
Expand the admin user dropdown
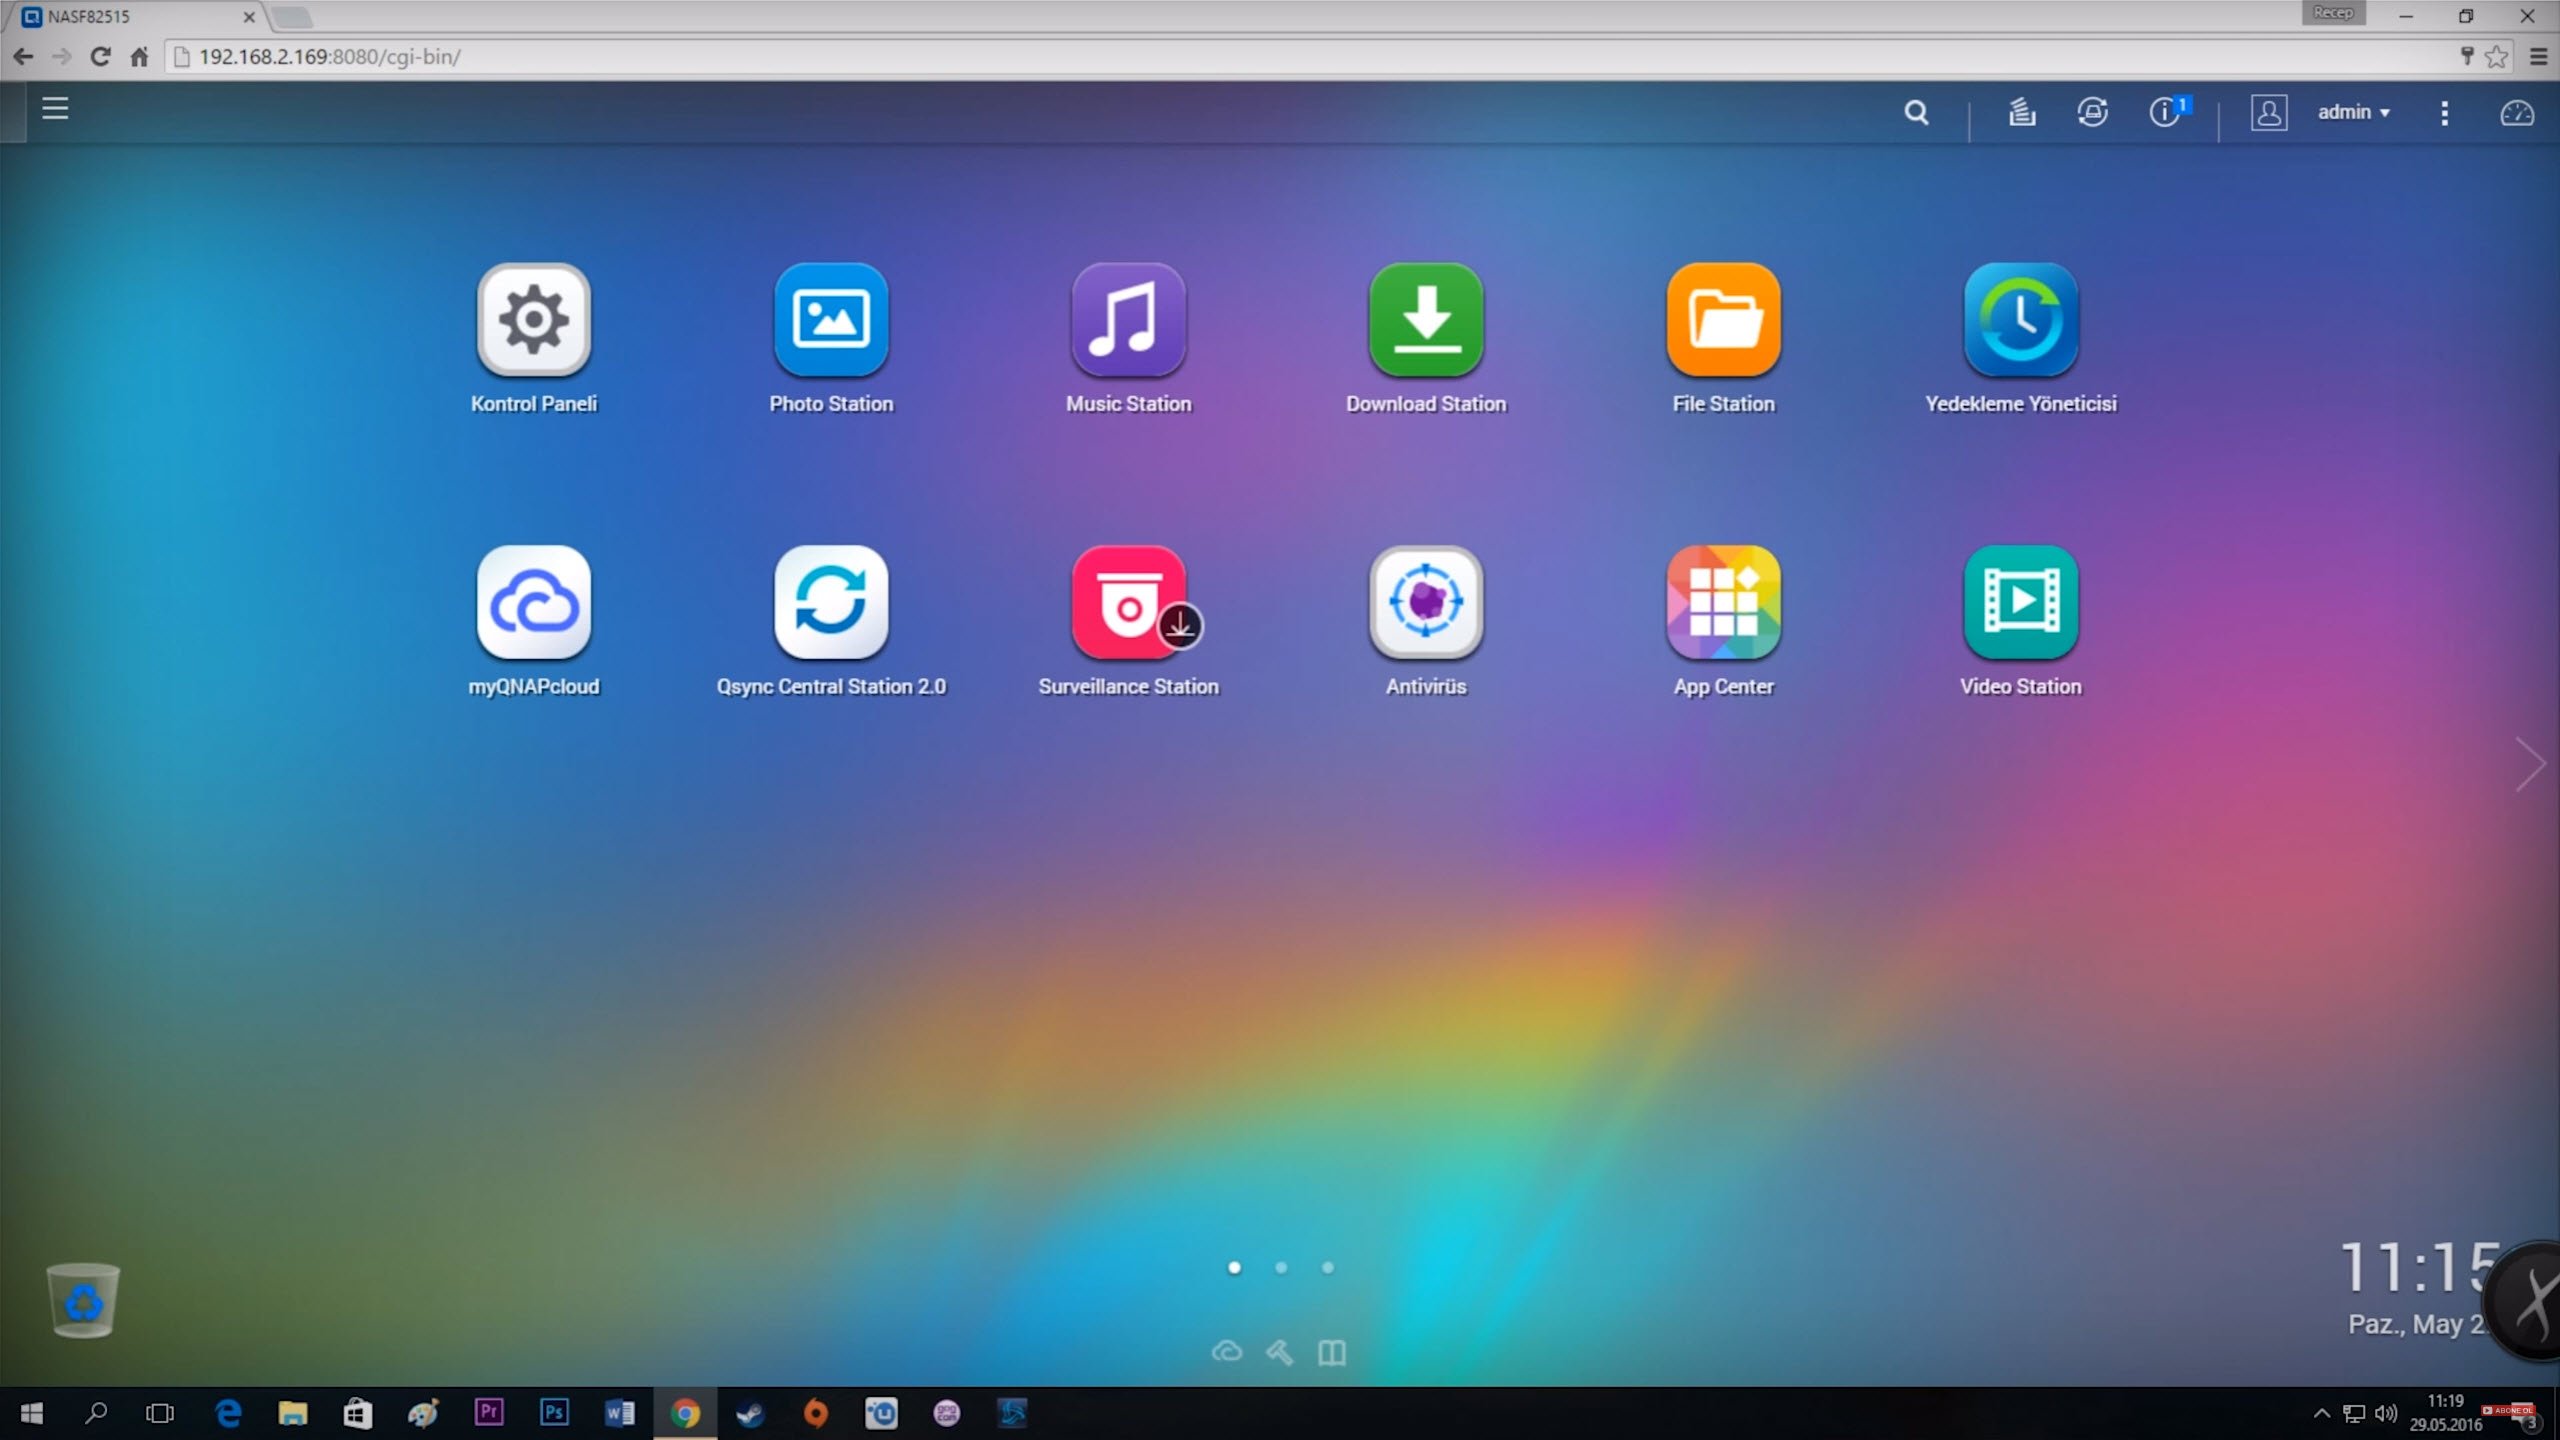2353,112
